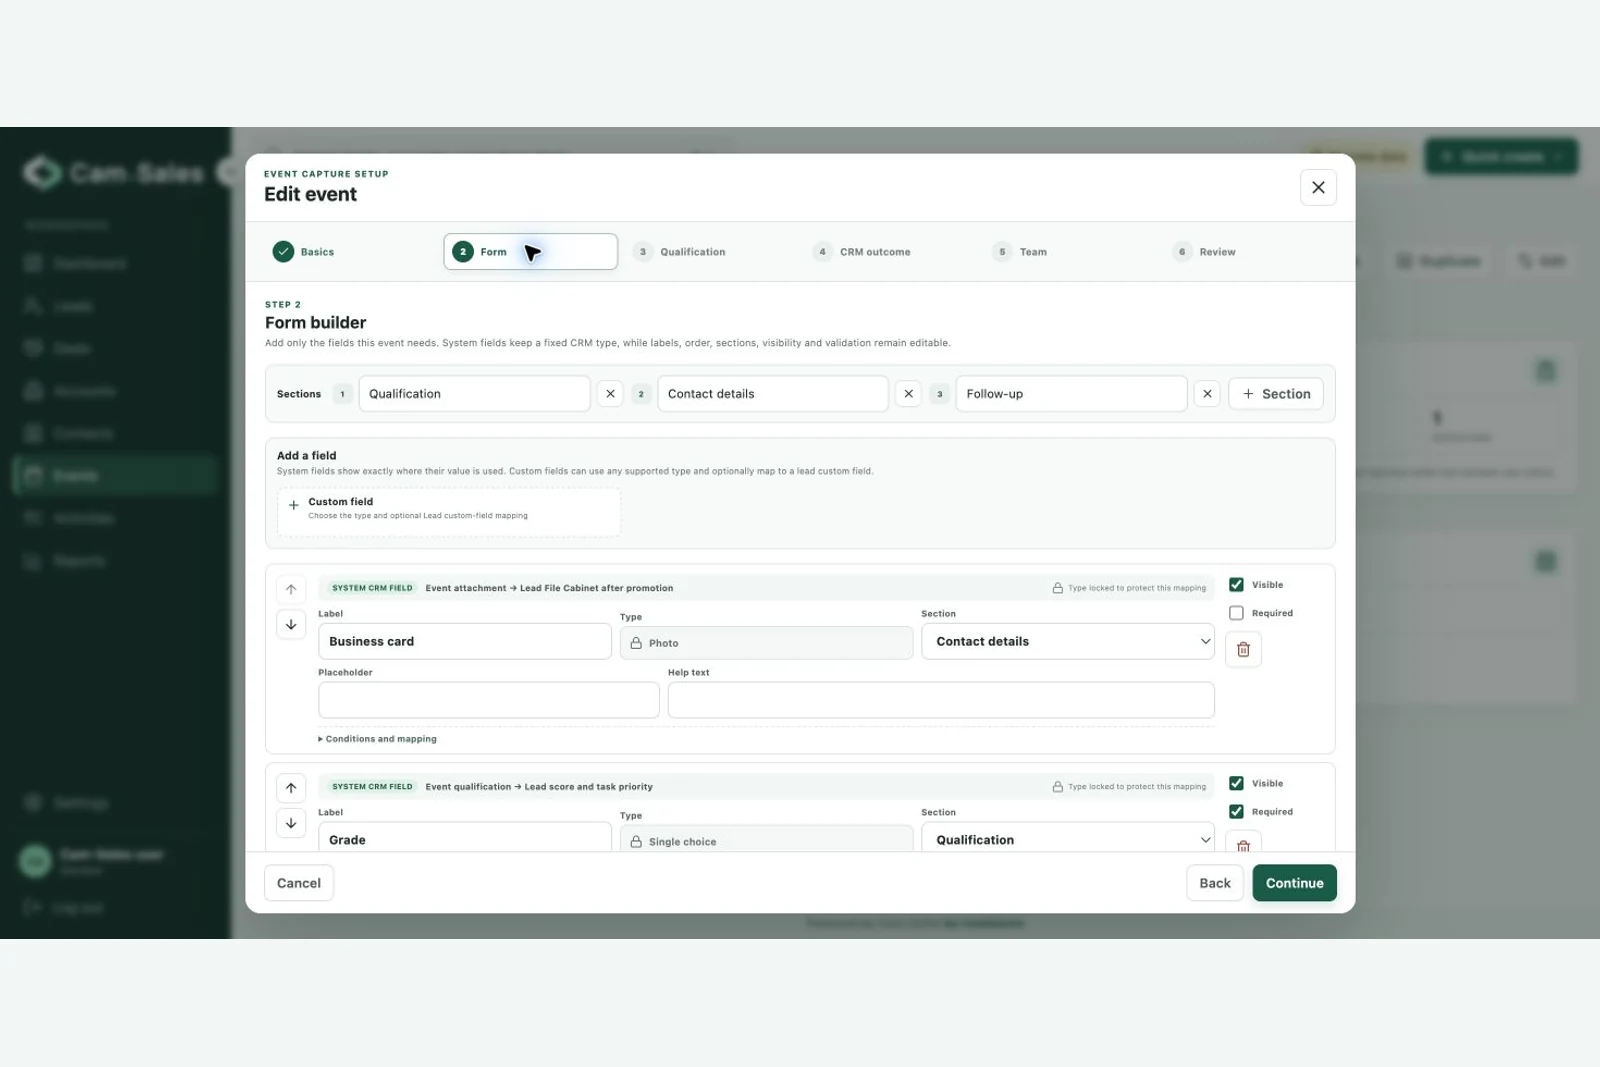This screenshot has width=1600, height=1067.
Task: Open Section dropdown showing Contact details
Action: (1068, 642)
